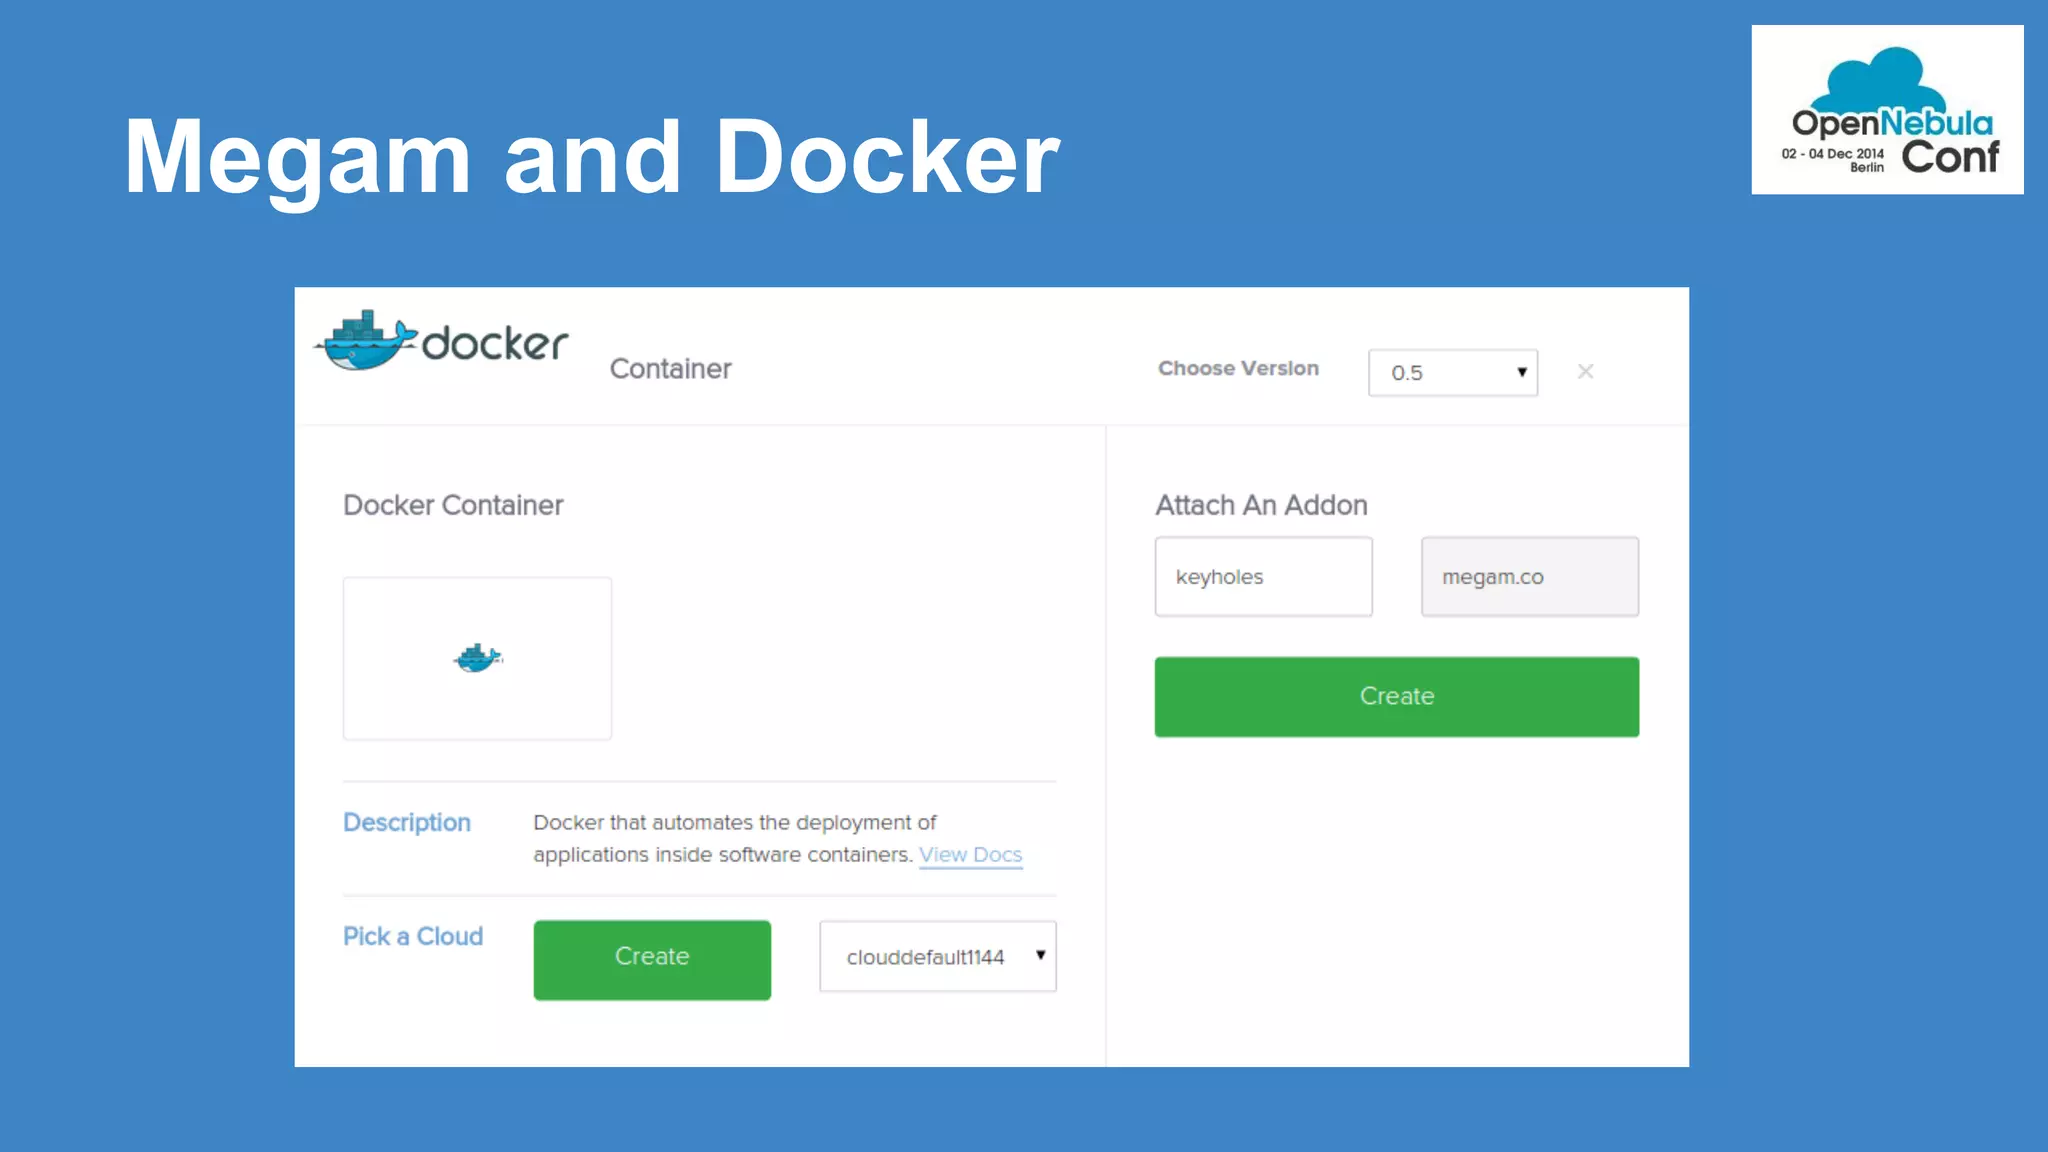Screen dimensions: 2048x1152
Task: Select the Docker Container thumbnail tile
Action: (477, 658)
